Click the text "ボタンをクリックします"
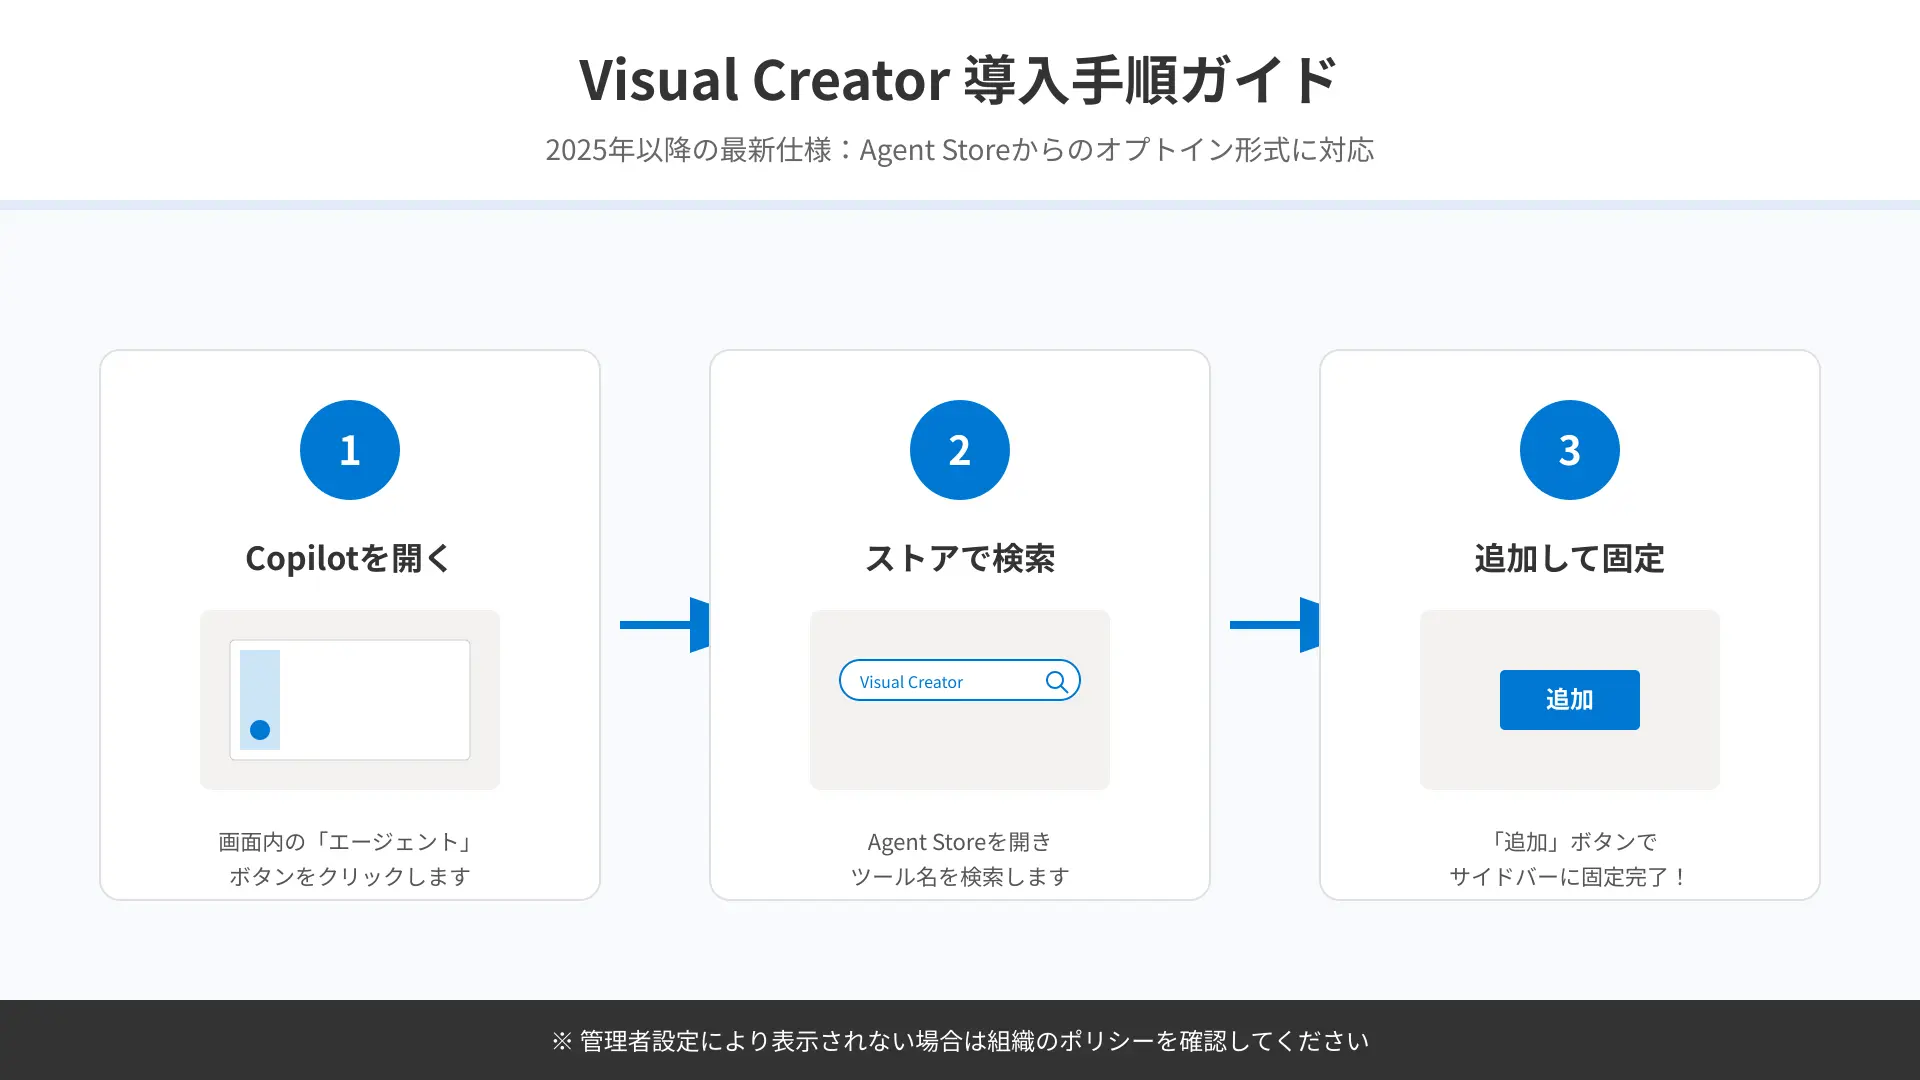 (350, 877)
